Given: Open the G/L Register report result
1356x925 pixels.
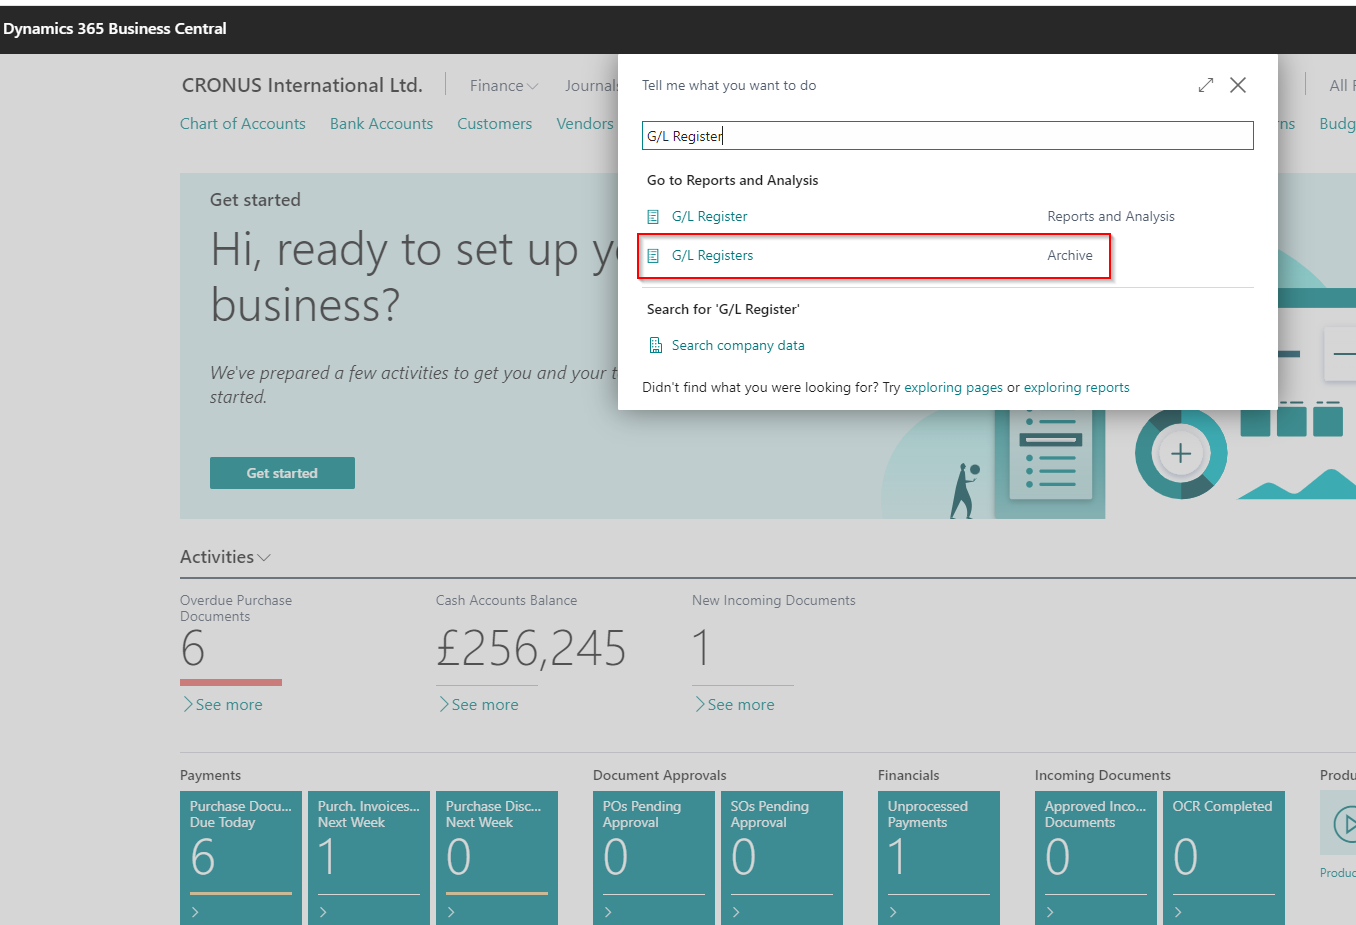Looking at the screenshot, I should (x=710, y=216).
